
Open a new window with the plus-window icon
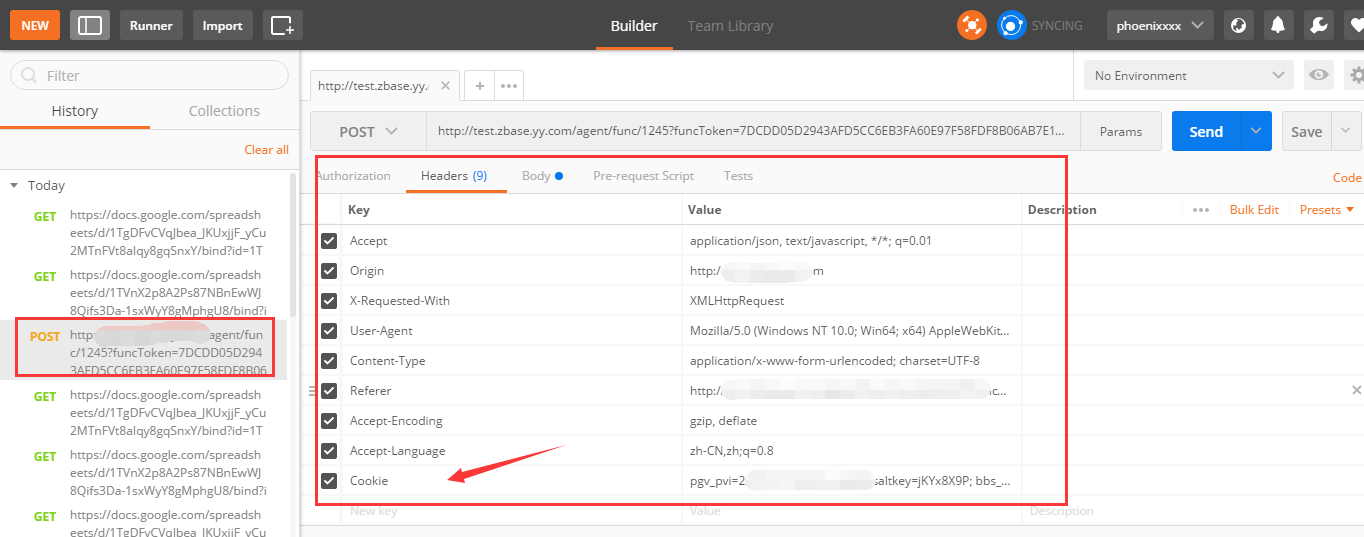[x=283, y=25]
